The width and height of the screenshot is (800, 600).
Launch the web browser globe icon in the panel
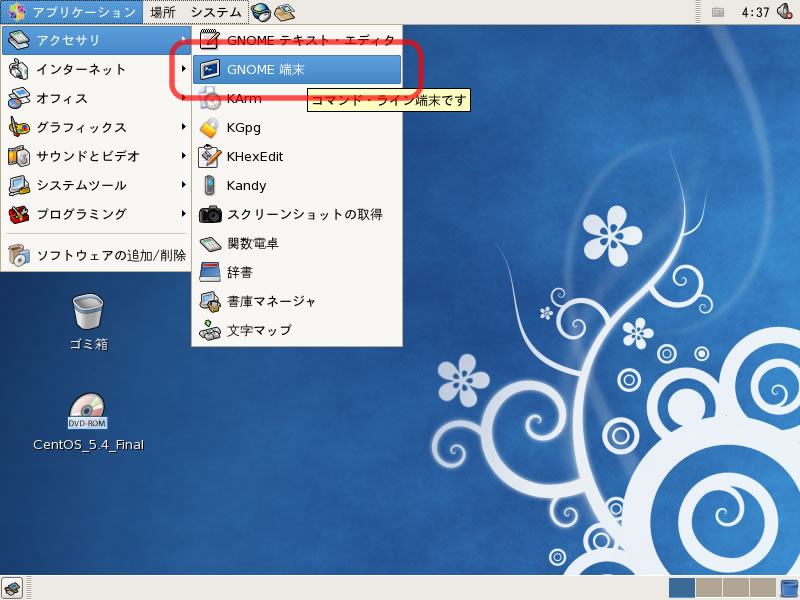[261, 12]
